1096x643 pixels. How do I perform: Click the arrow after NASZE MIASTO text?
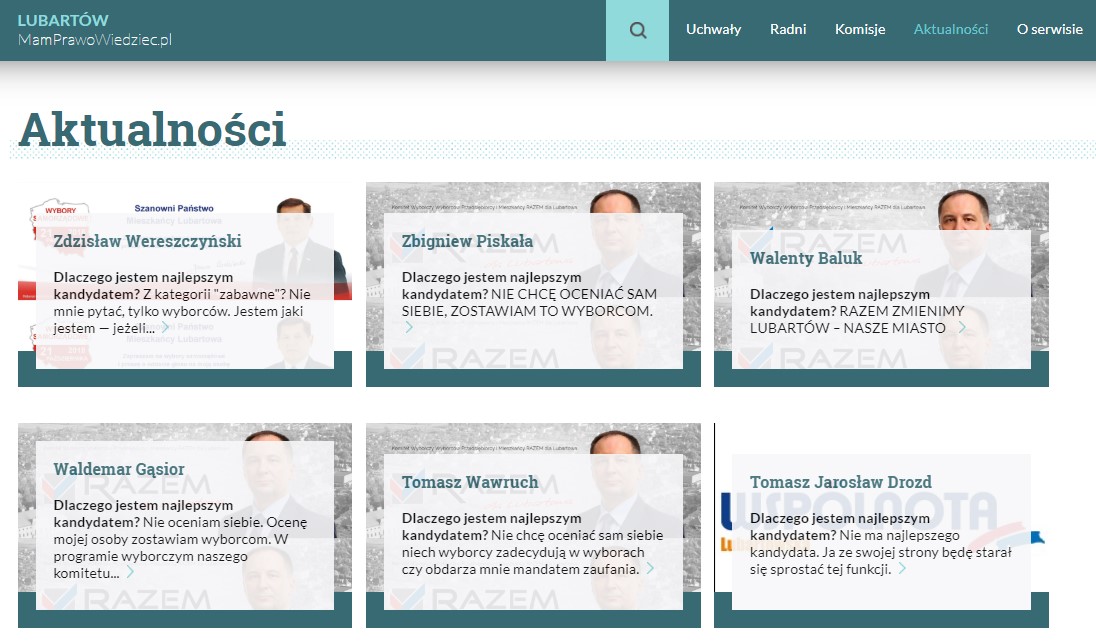(x=962, y=327)
